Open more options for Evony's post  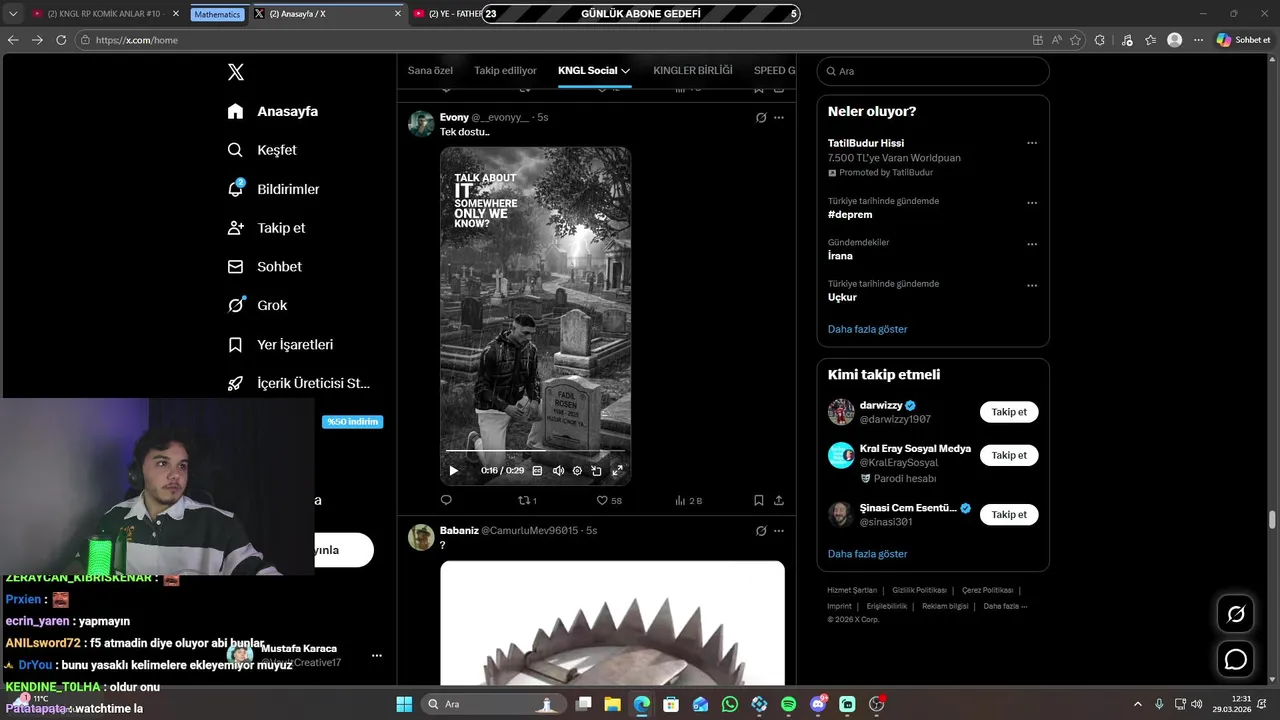pos(779,117)
